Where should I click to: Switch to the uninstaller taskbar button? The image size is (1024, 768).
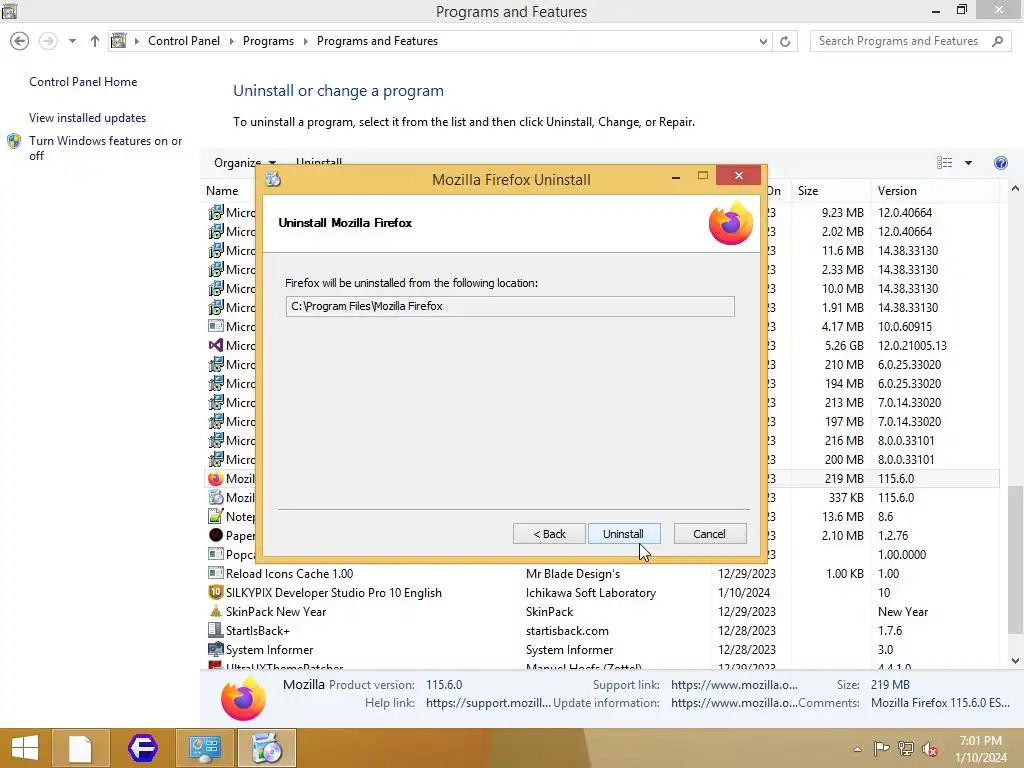tap(266, 748)
